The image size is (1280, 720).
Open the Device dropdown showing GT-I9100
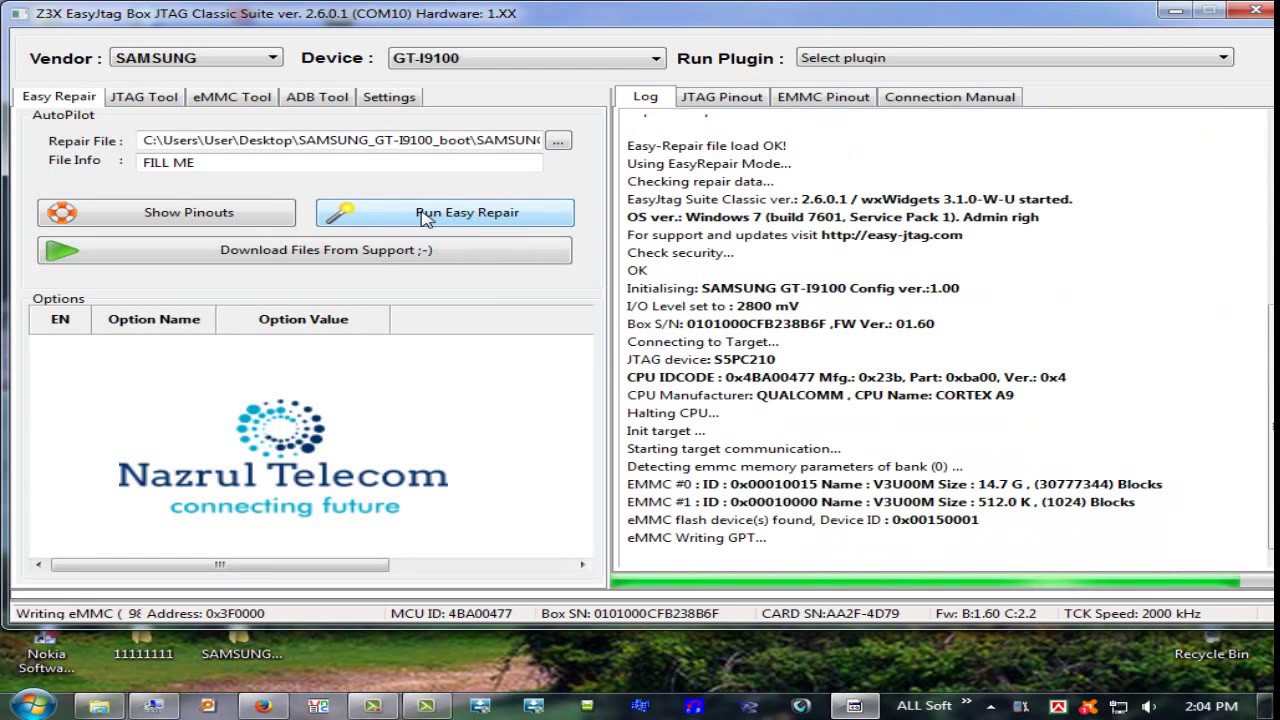[x=526, y=58]
